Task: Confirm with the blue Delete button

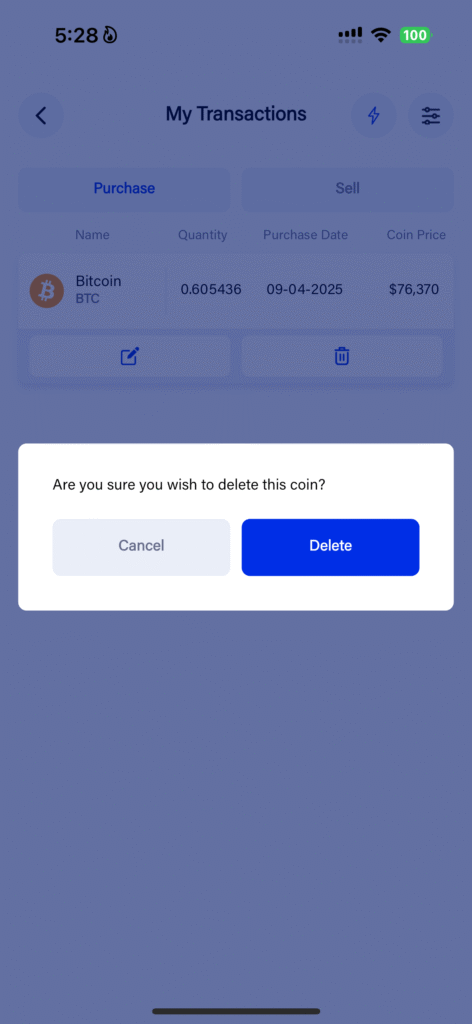Action: 330,547
